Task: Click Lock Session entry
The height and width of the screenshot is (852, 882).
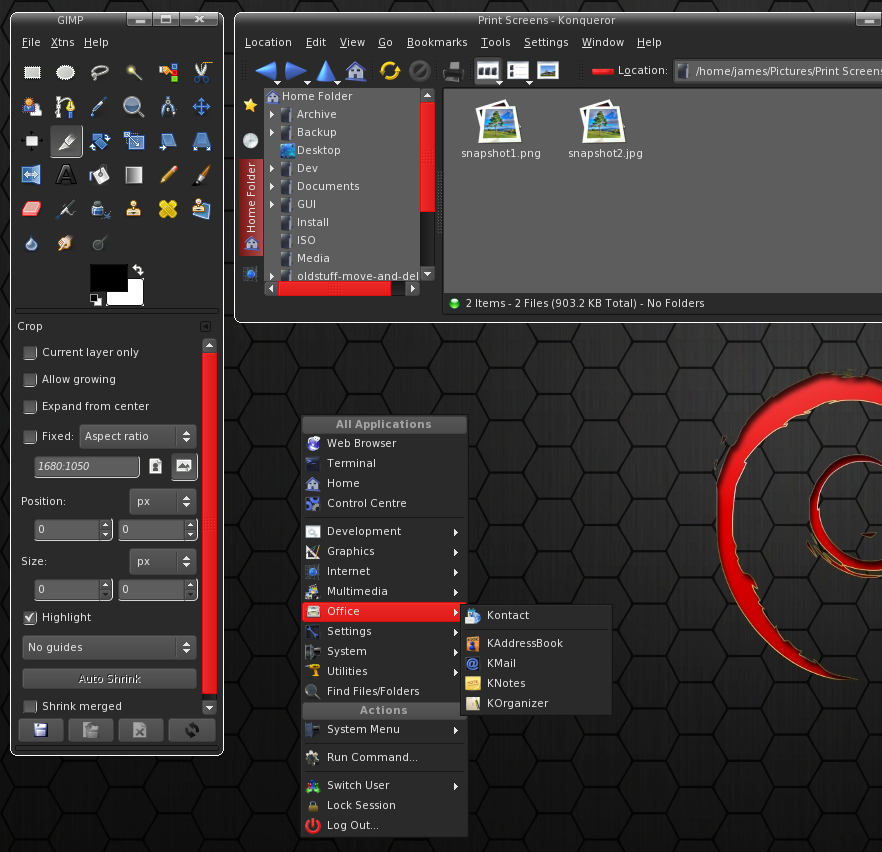Action: [384, 805]
